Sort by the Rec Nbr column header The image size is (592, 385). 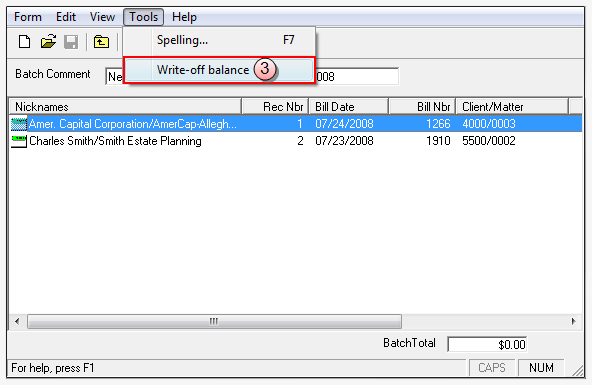(x=275, y=107)
